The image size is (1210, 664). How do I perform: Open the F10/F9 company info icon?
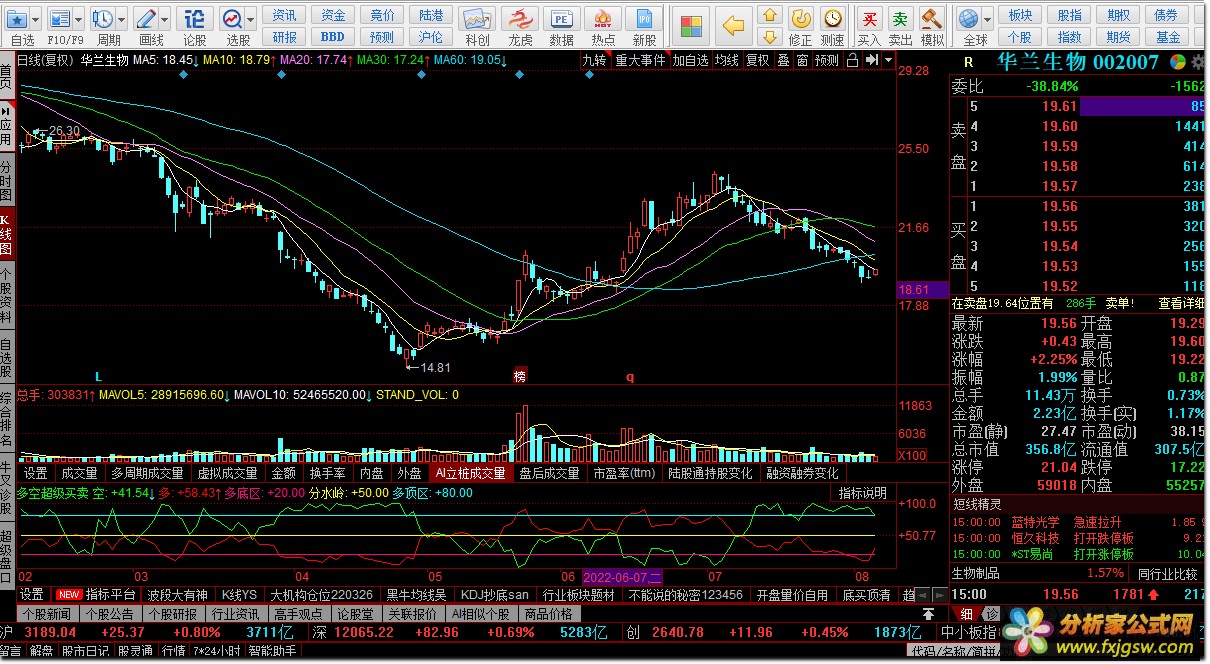click(x=60, y=19)
